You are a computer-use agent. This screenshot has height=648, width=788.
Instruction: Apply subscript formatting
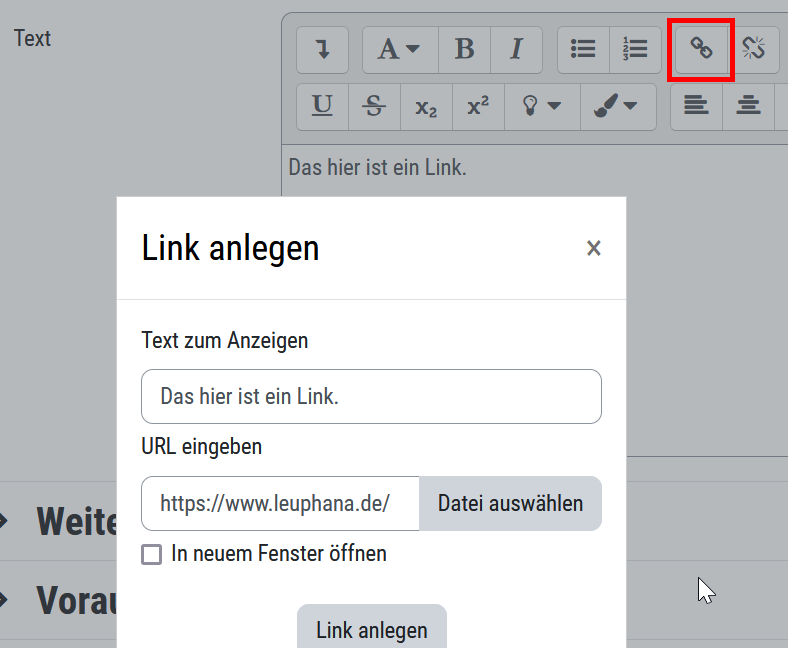coord(426,106)
